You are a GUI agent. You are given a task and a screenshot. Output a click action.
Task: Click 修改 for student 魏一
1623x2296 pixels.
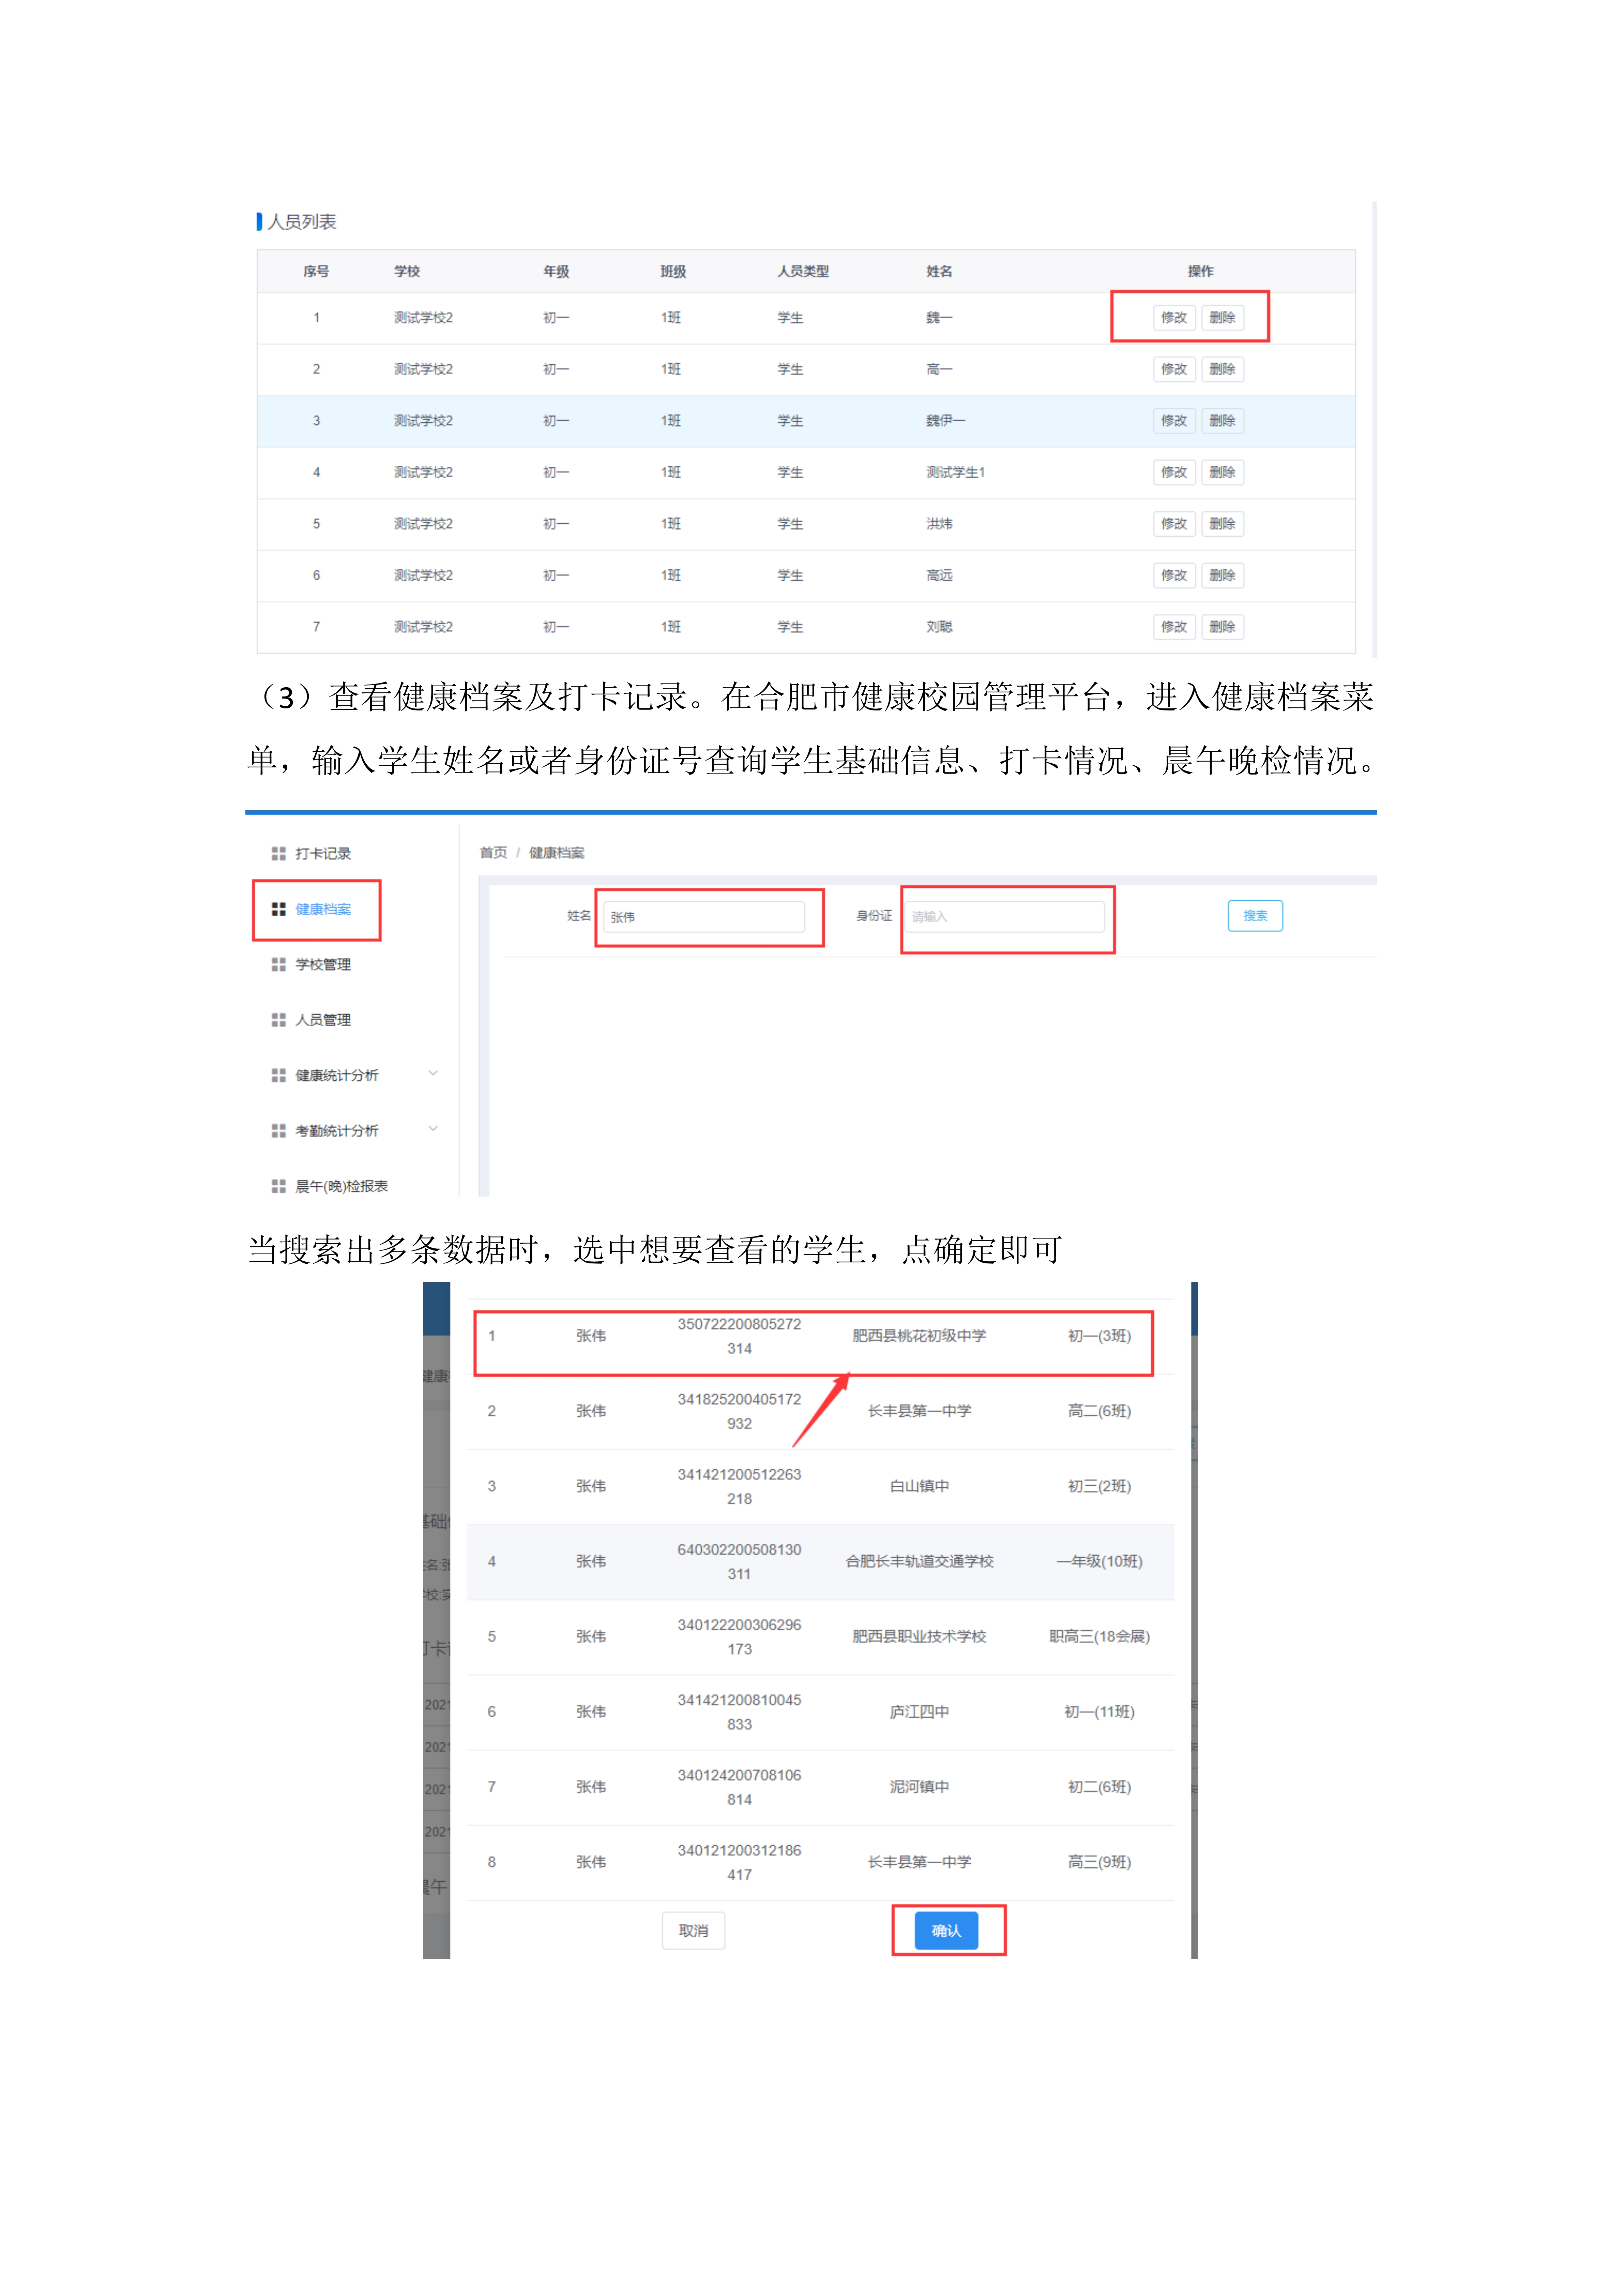point(1175,317)
